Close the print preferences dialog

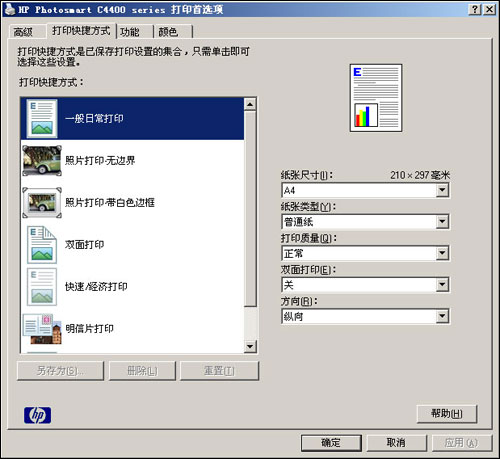click(489, 9)
